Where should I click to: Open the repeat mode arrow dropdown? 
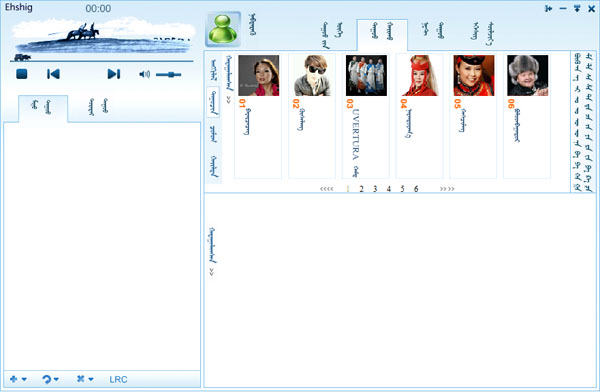pos(51,379)
